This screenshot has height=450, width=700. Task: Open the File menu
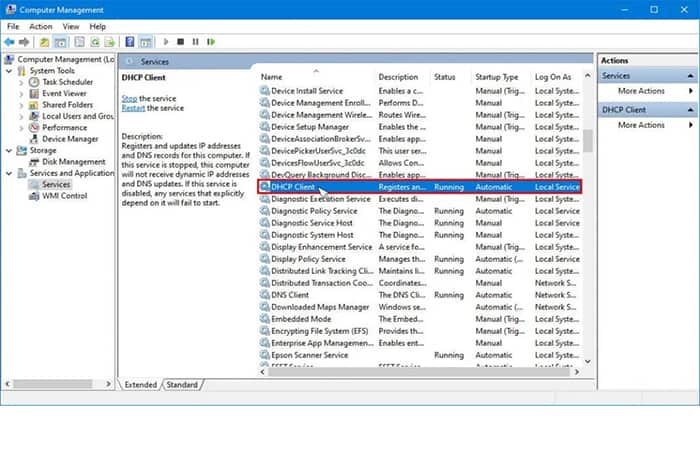pyautogui.click(x=13, y=27)
